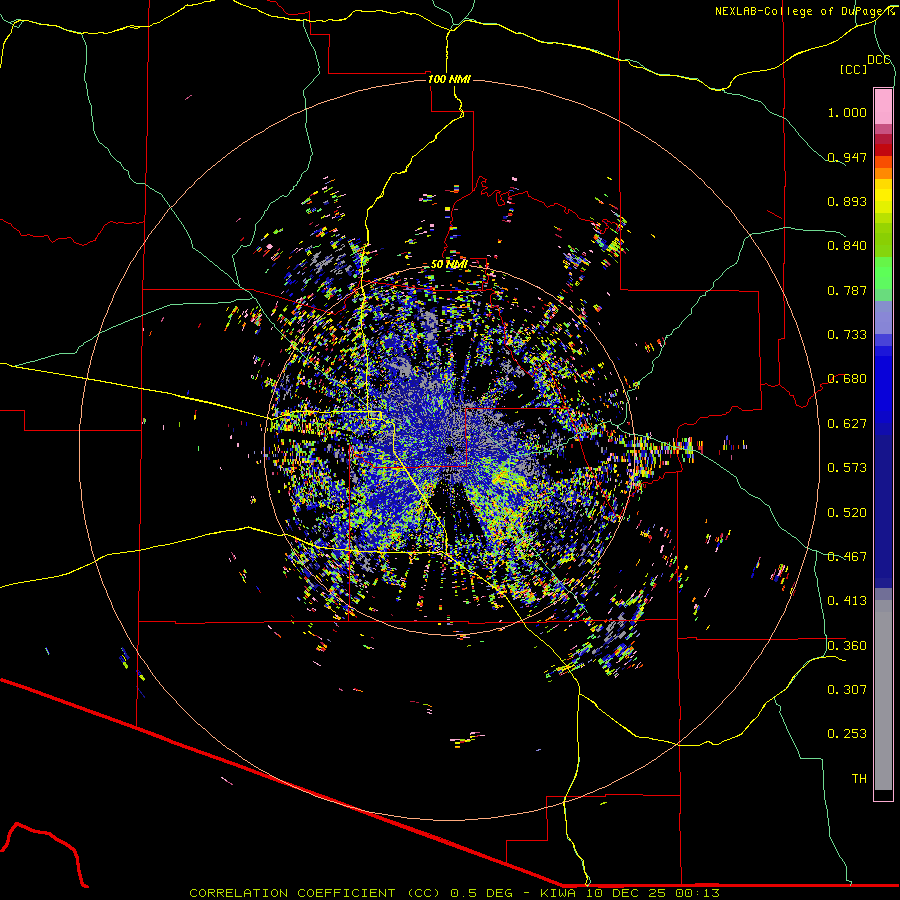The width and height of the screenshot is (900, 900).
Task: Click the 100 NMI range ring label
Action: (x=449, y=79)
